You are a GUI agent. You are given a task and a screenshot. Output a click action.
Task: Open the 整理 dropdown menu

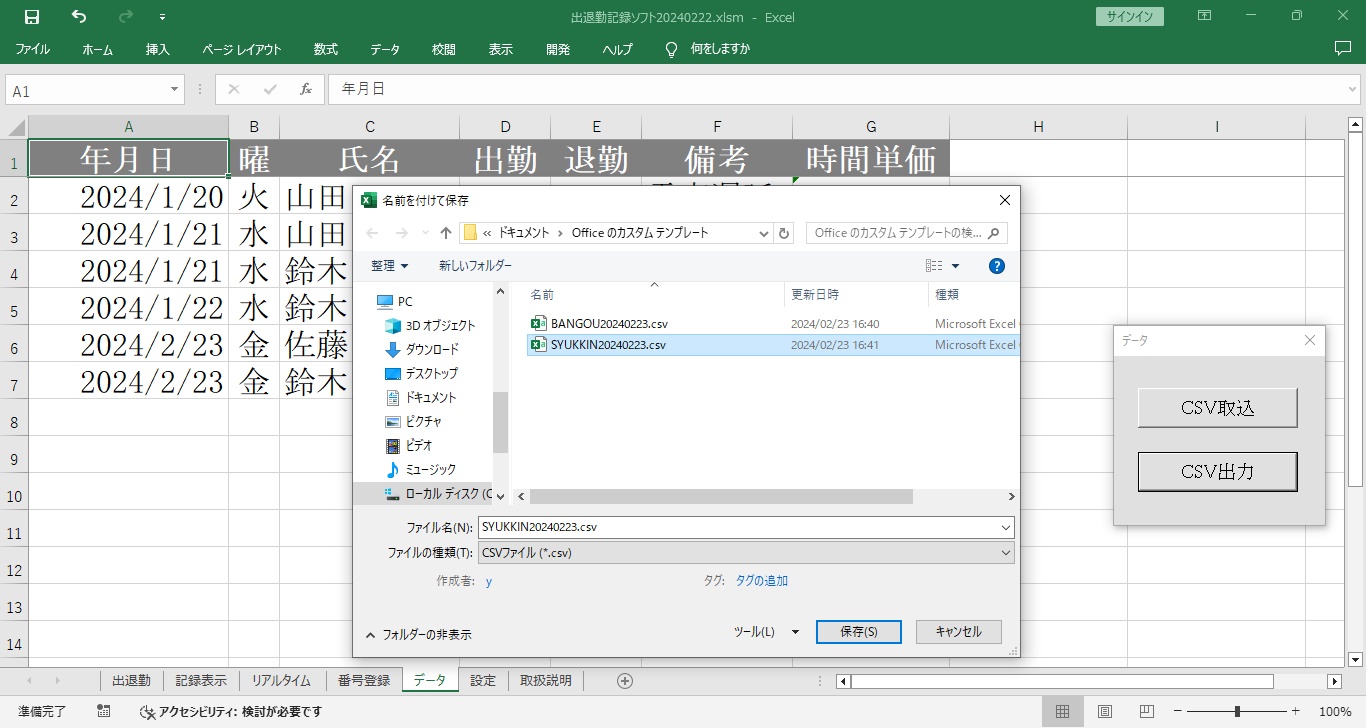[x=389, y=266]
